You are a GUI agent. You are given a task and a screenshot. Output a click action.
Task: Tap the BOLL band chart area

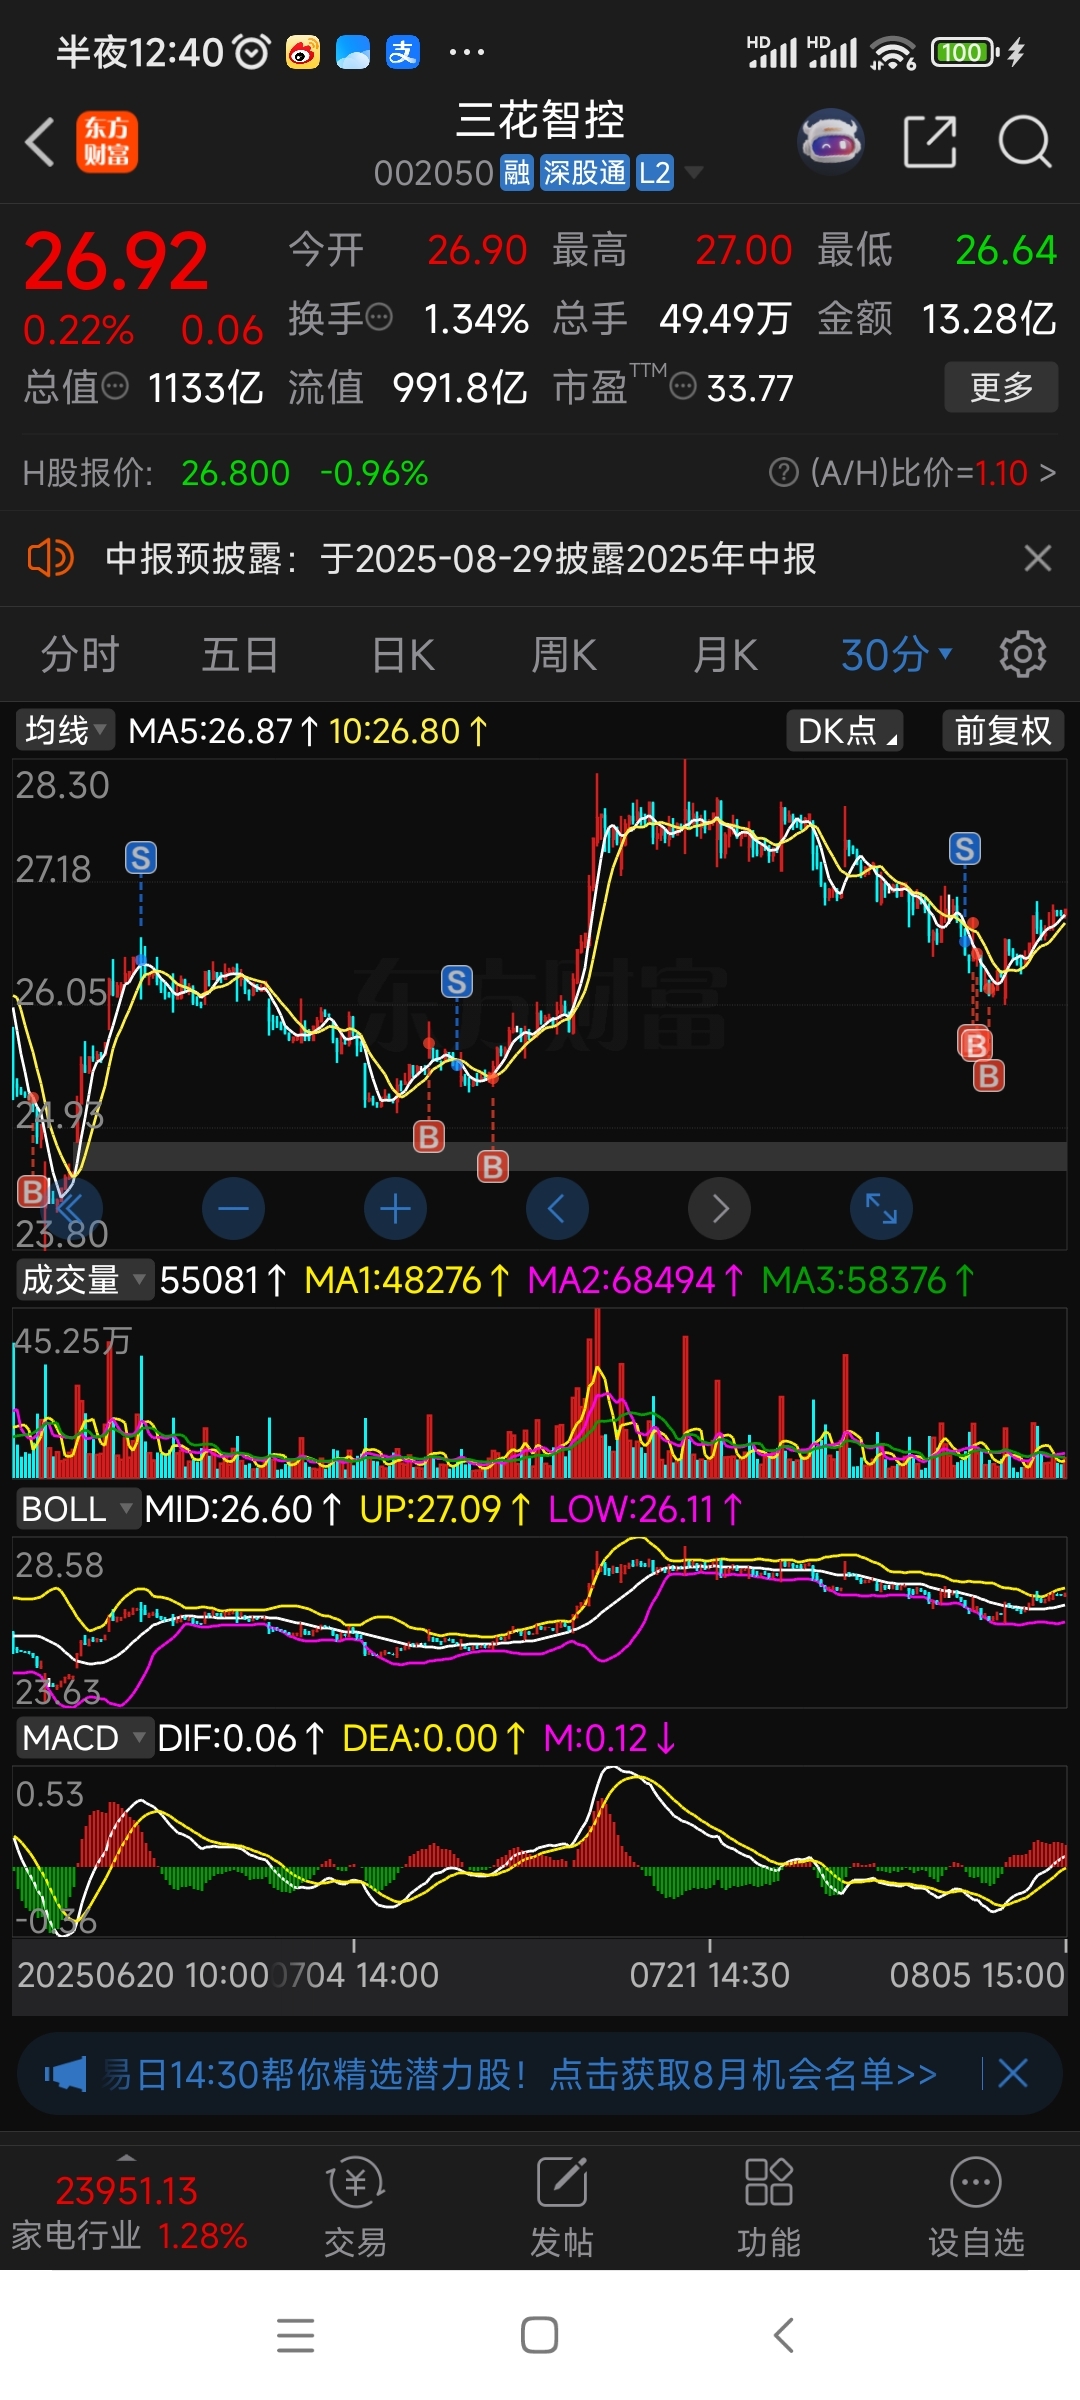point(540,1622)
